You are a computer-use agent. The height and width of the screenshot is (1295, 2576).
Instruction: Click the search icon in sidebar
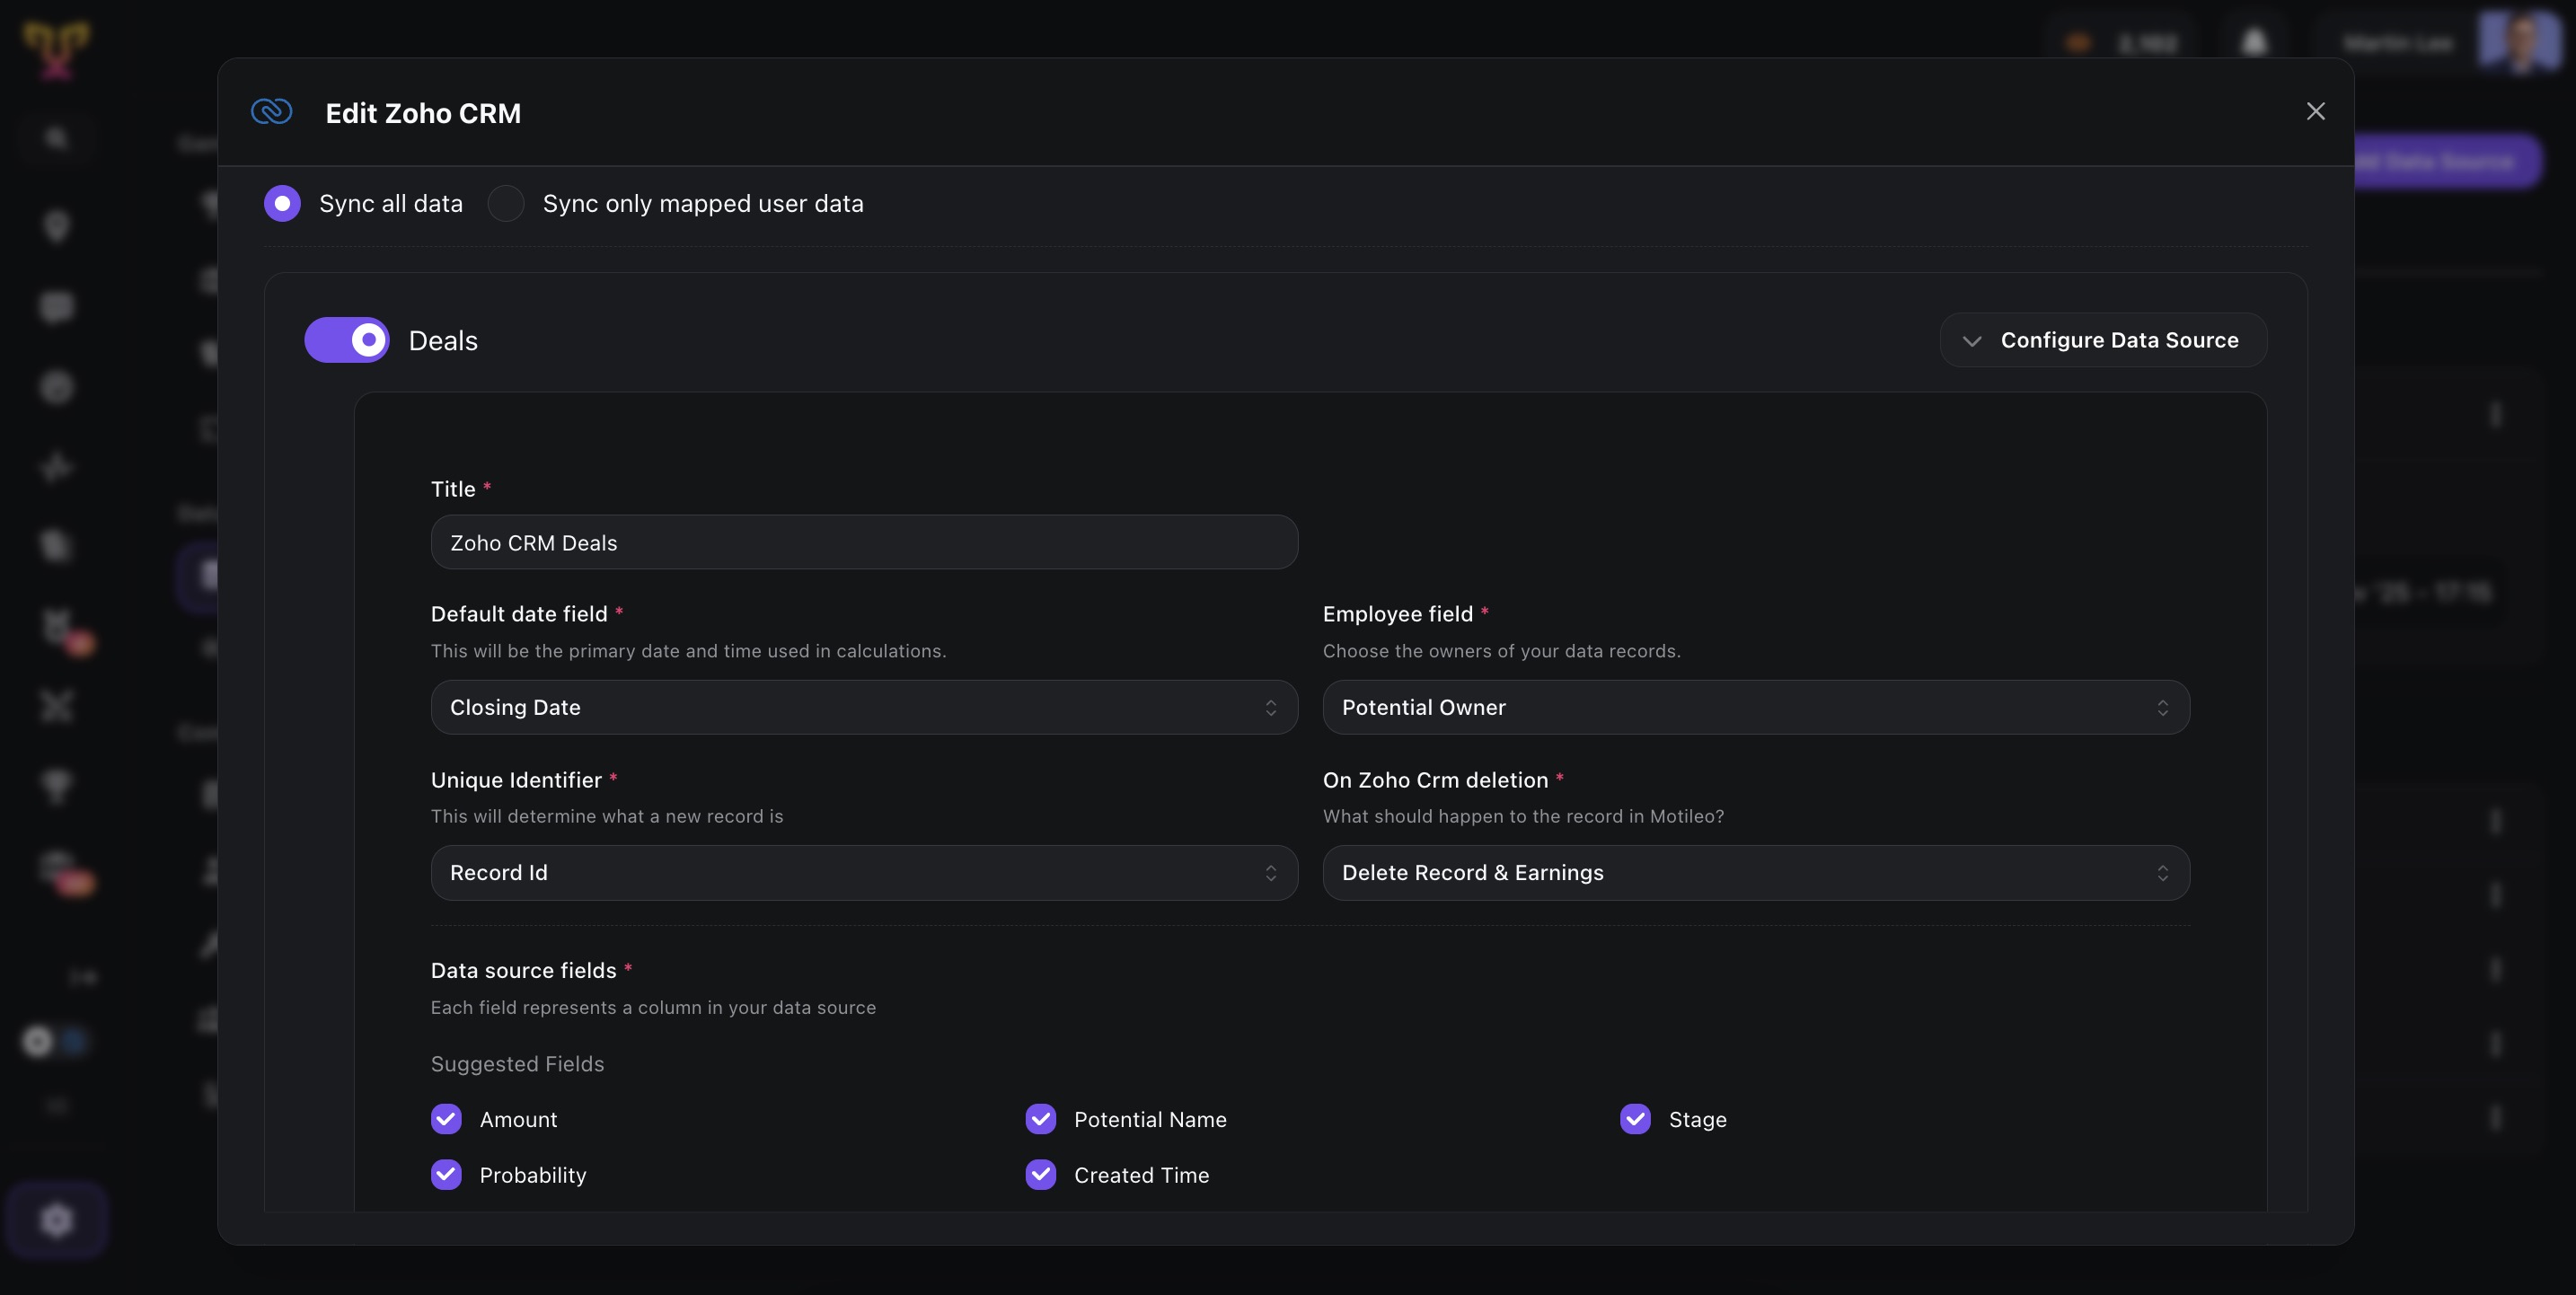(x=56, y=138)
